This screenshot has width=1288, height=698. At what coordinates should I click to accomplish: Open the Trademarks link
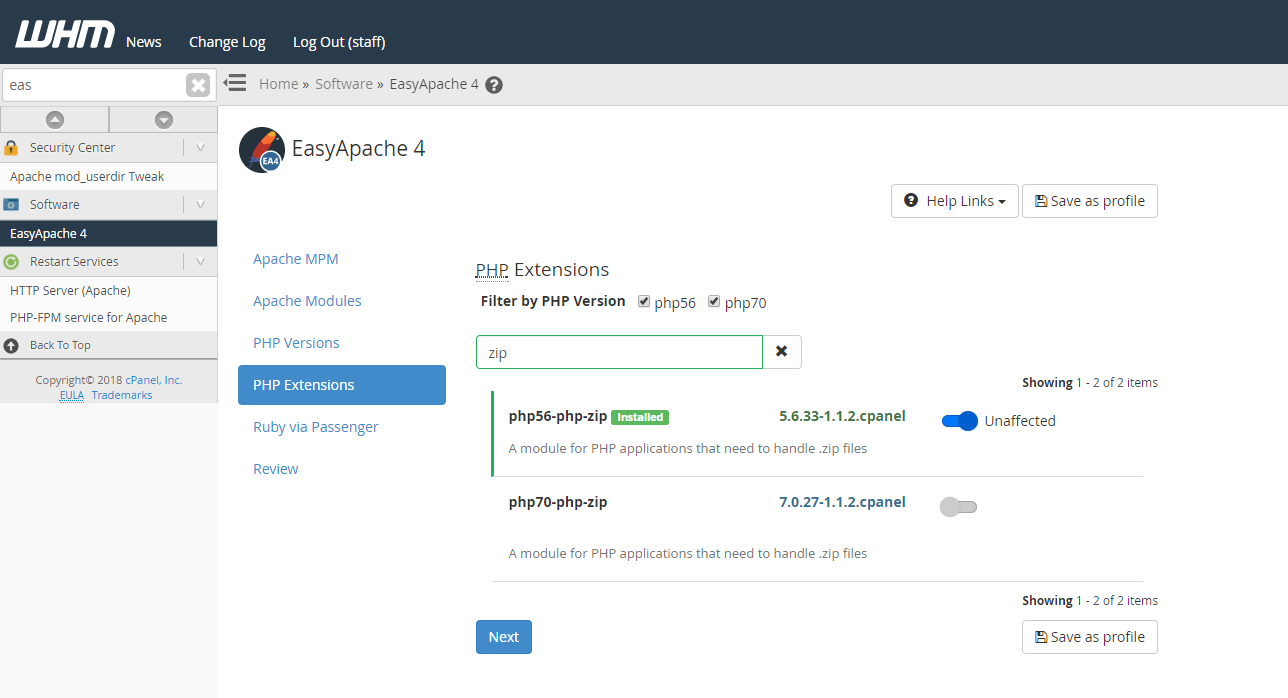122,395
